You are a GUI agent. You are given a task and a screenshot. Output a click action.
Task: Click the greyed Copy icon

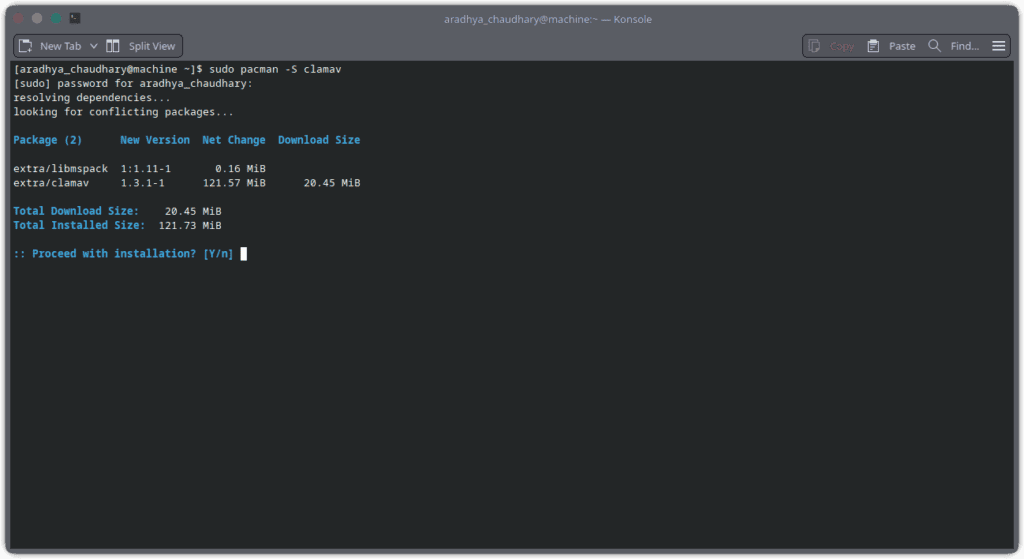point(814,46)
